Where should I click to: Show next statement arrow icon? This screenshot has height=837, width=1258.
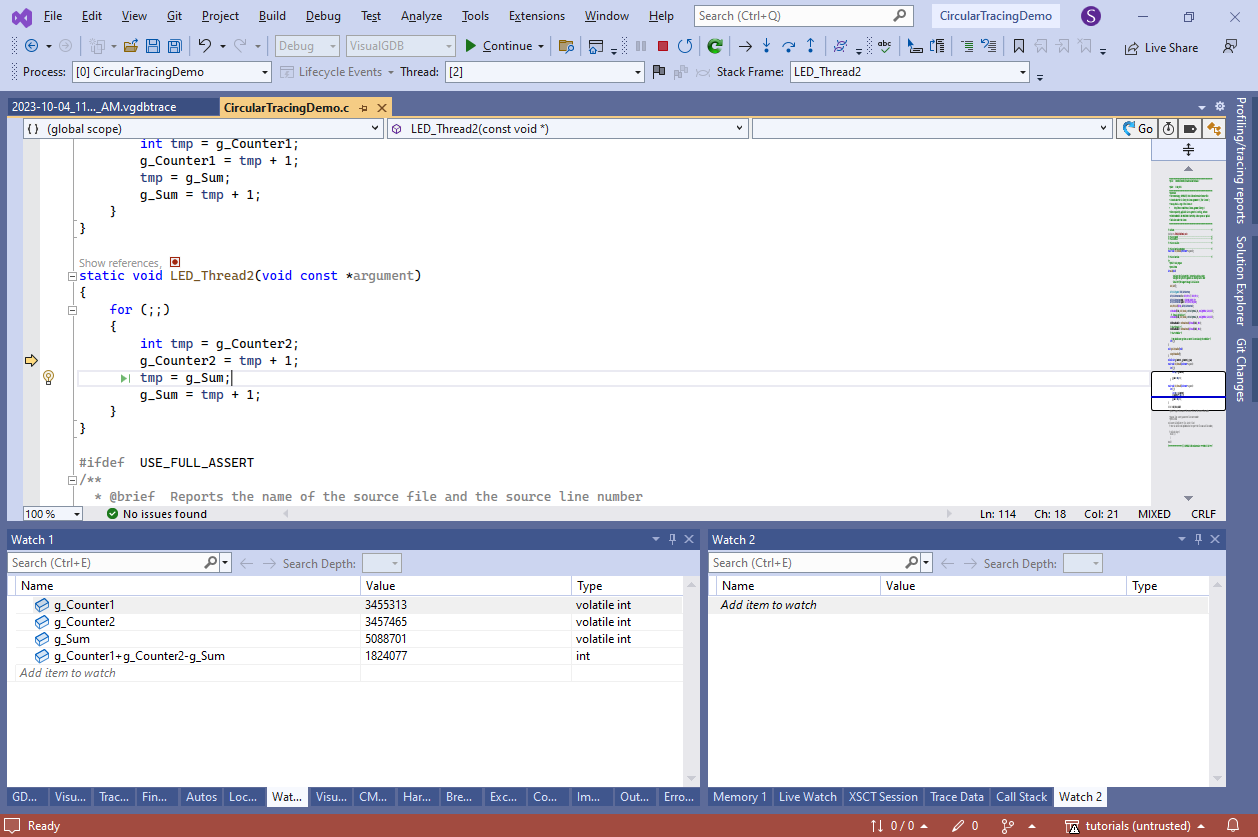pos(744,46)
